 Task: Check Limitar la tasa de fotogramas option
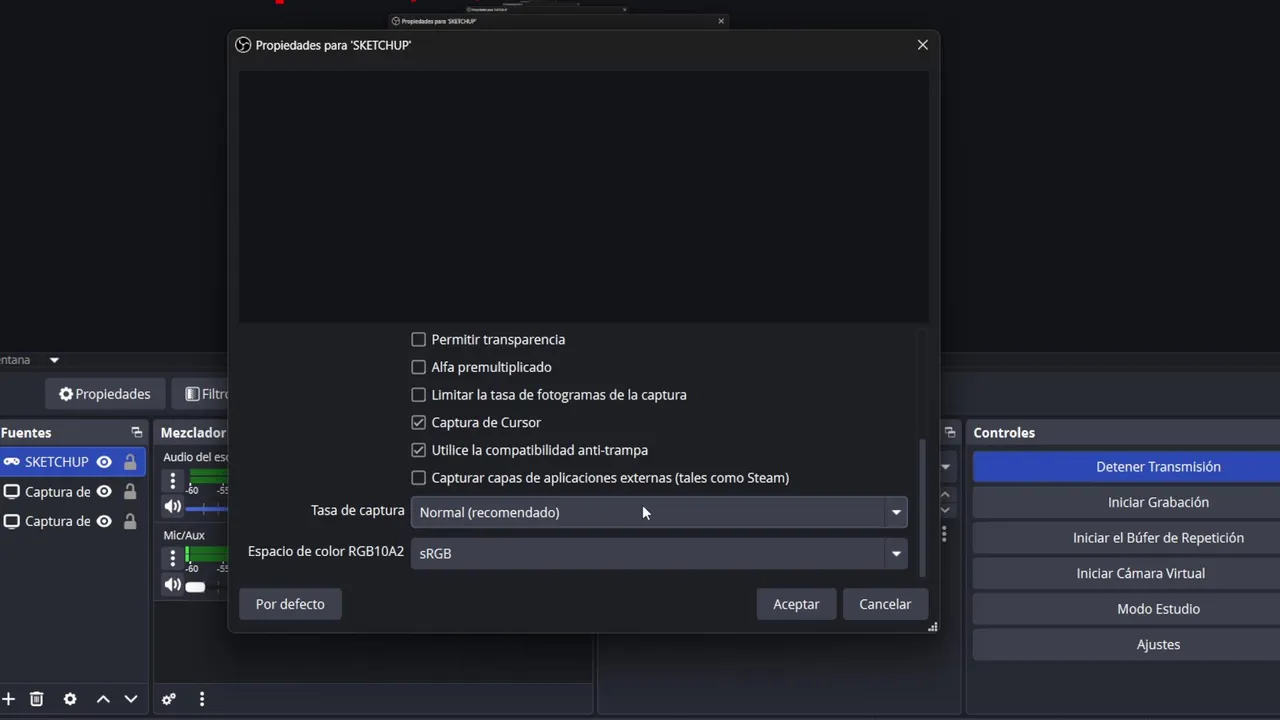419,395
